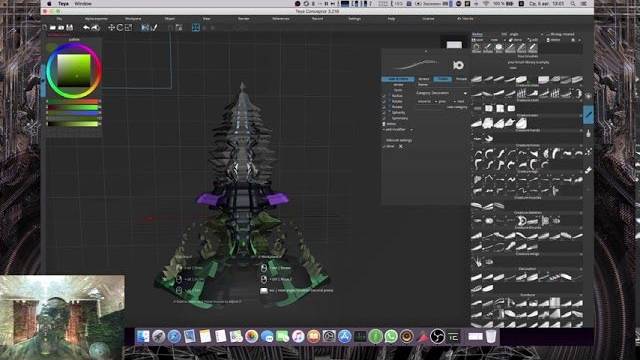Viewport: 640px width, 360px height.
Task: Click the green channel color slider
Action: click(x=73, y=107)
